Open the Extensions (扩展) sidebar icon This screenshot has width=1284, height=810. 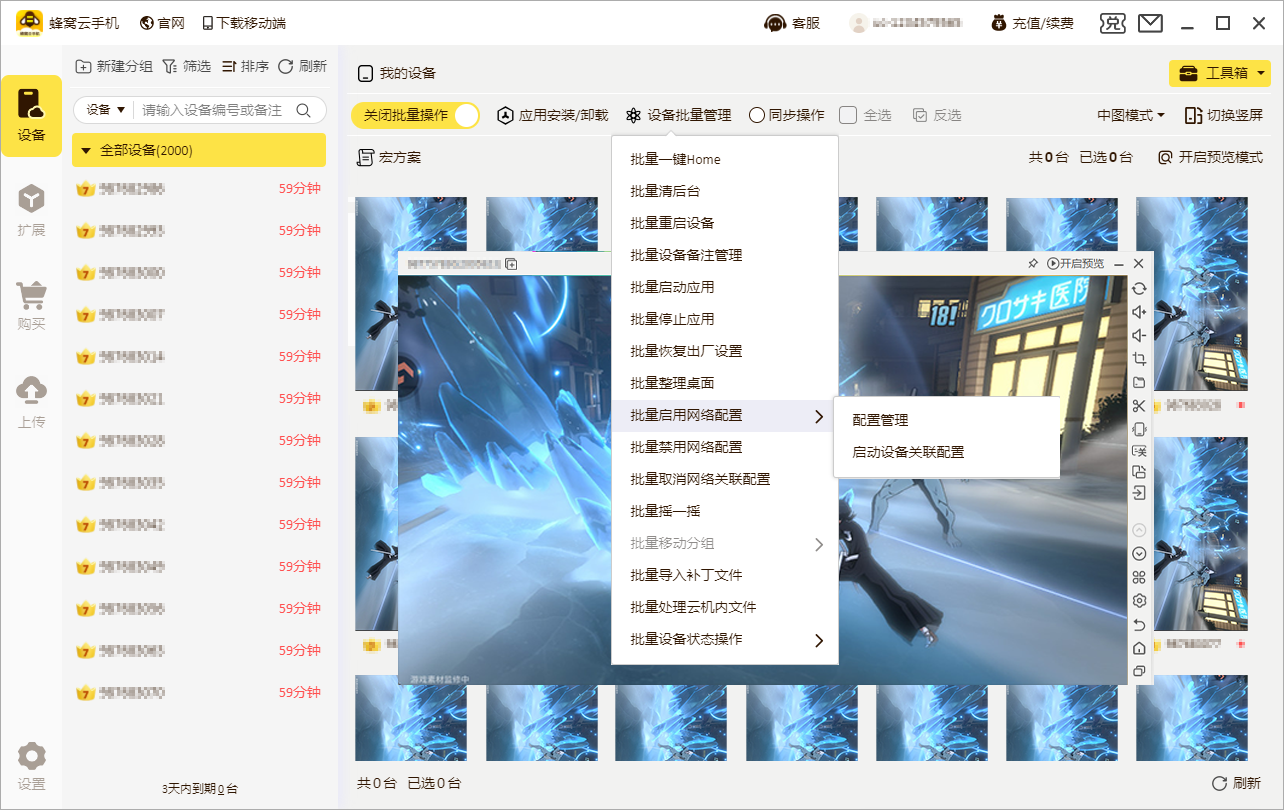click(x=31, y=211)
